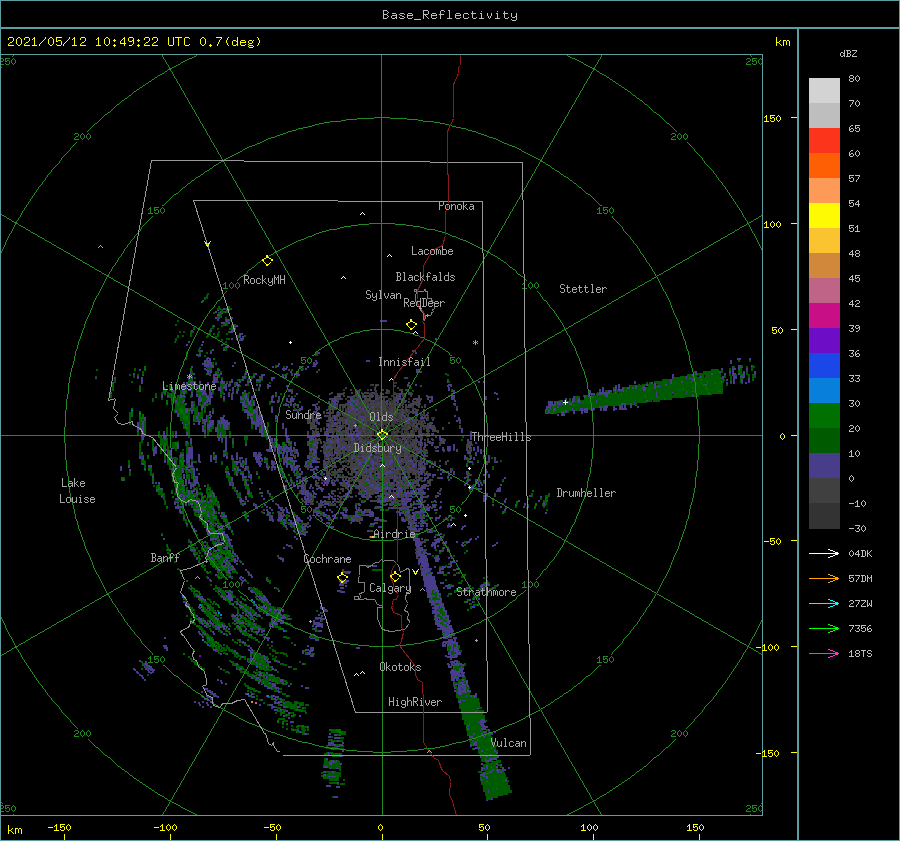Click the Lacombe city label

point(432,251)
